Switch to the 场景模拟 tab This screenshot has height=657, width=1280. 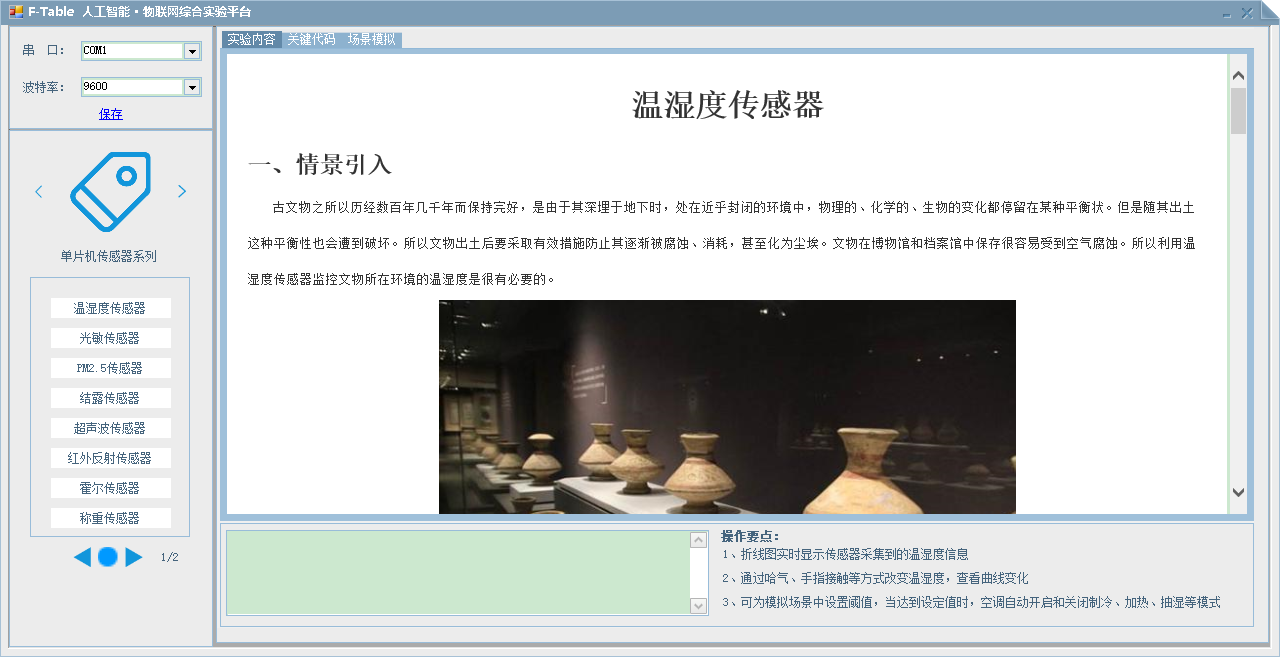tap(369, 41)
